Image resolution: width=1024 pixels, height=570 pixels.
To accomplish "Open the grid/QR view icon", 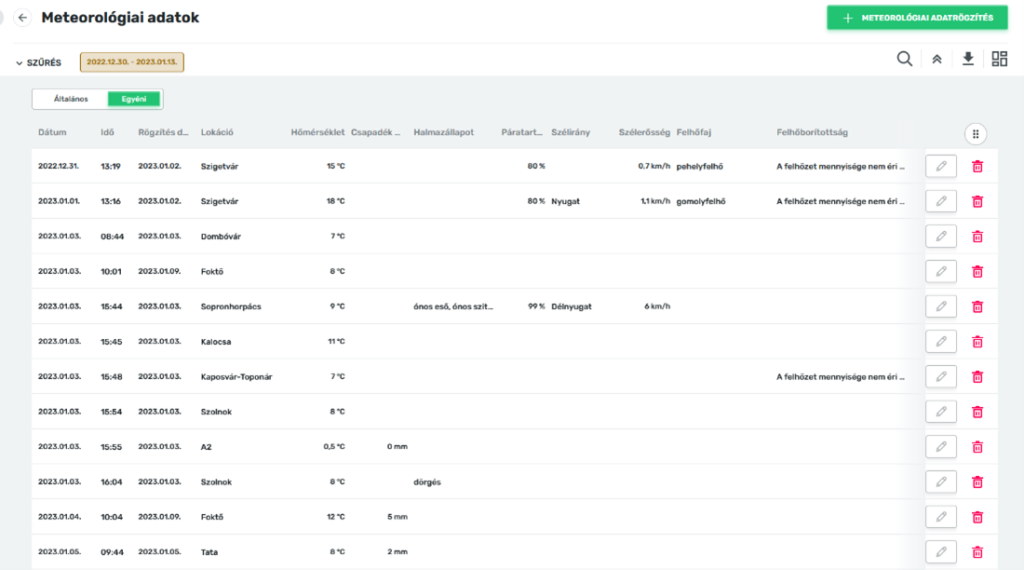I will point(999,59).
